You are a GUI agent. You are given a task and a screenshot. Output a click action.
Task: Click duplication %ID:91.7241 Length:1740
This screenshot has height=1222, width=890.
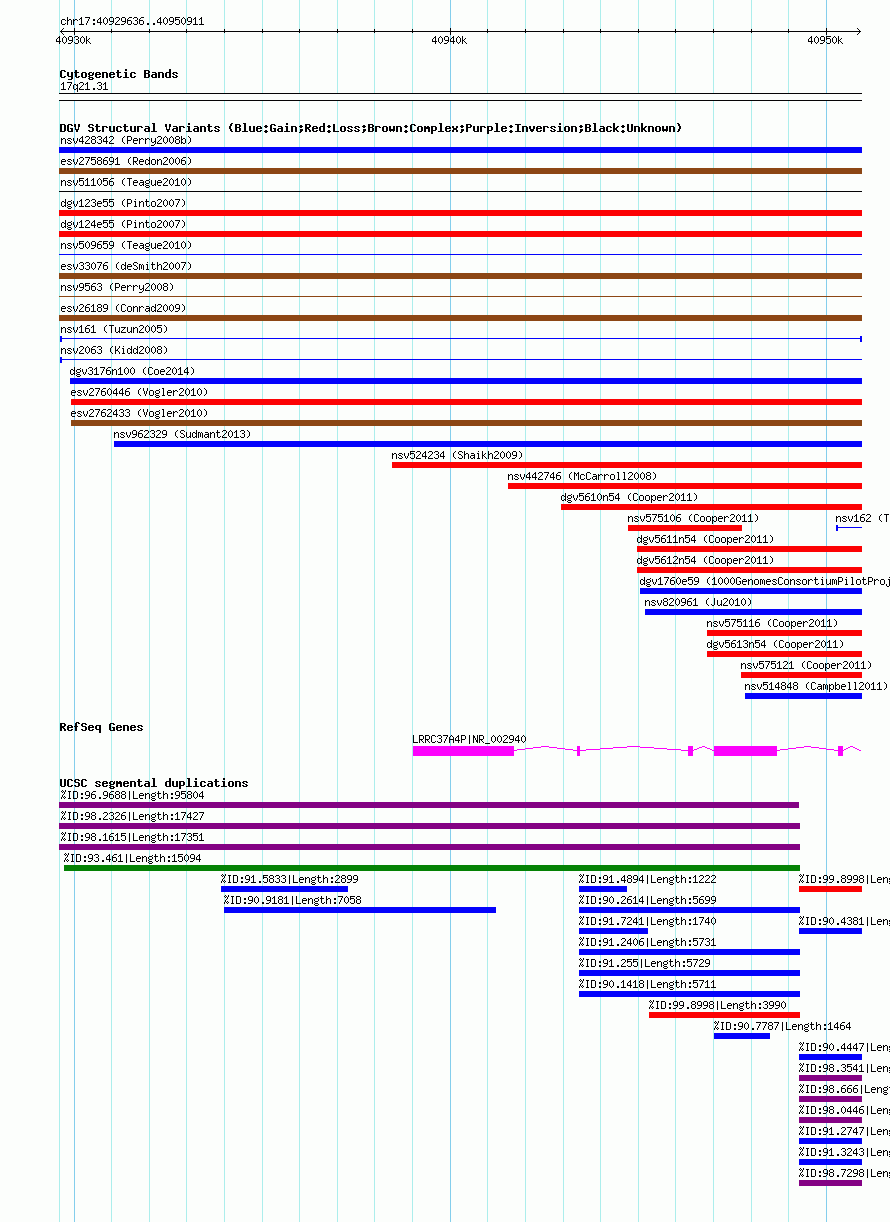pyautogui.click(x=613, y=931)
